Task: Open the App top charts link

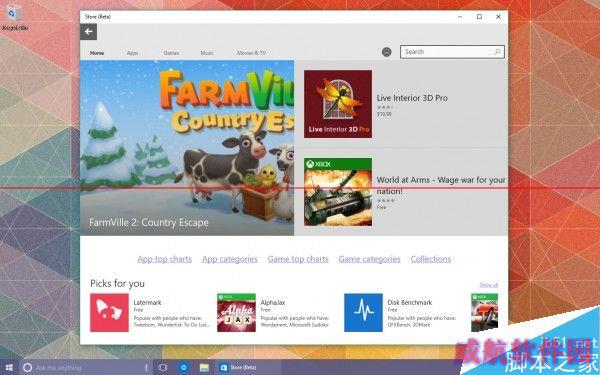Action: pos(165,259)
